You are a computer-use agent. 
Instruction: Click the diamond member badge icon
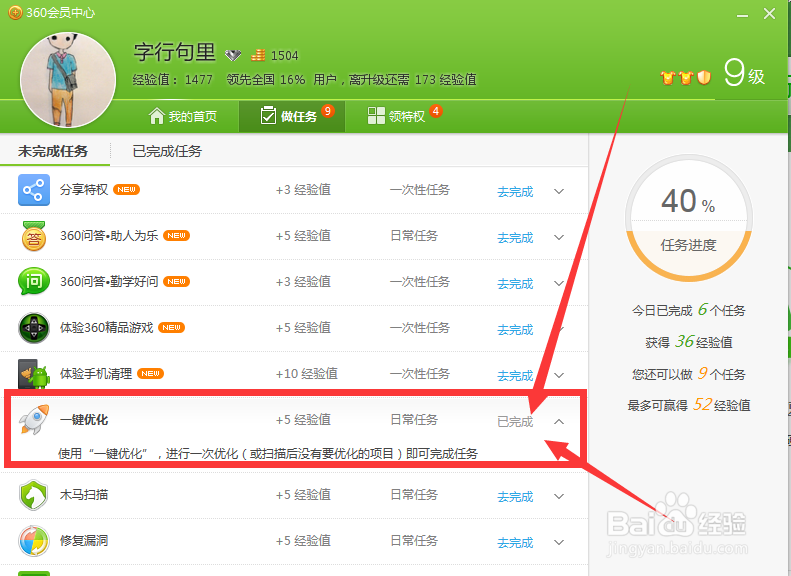coord(233,55)
